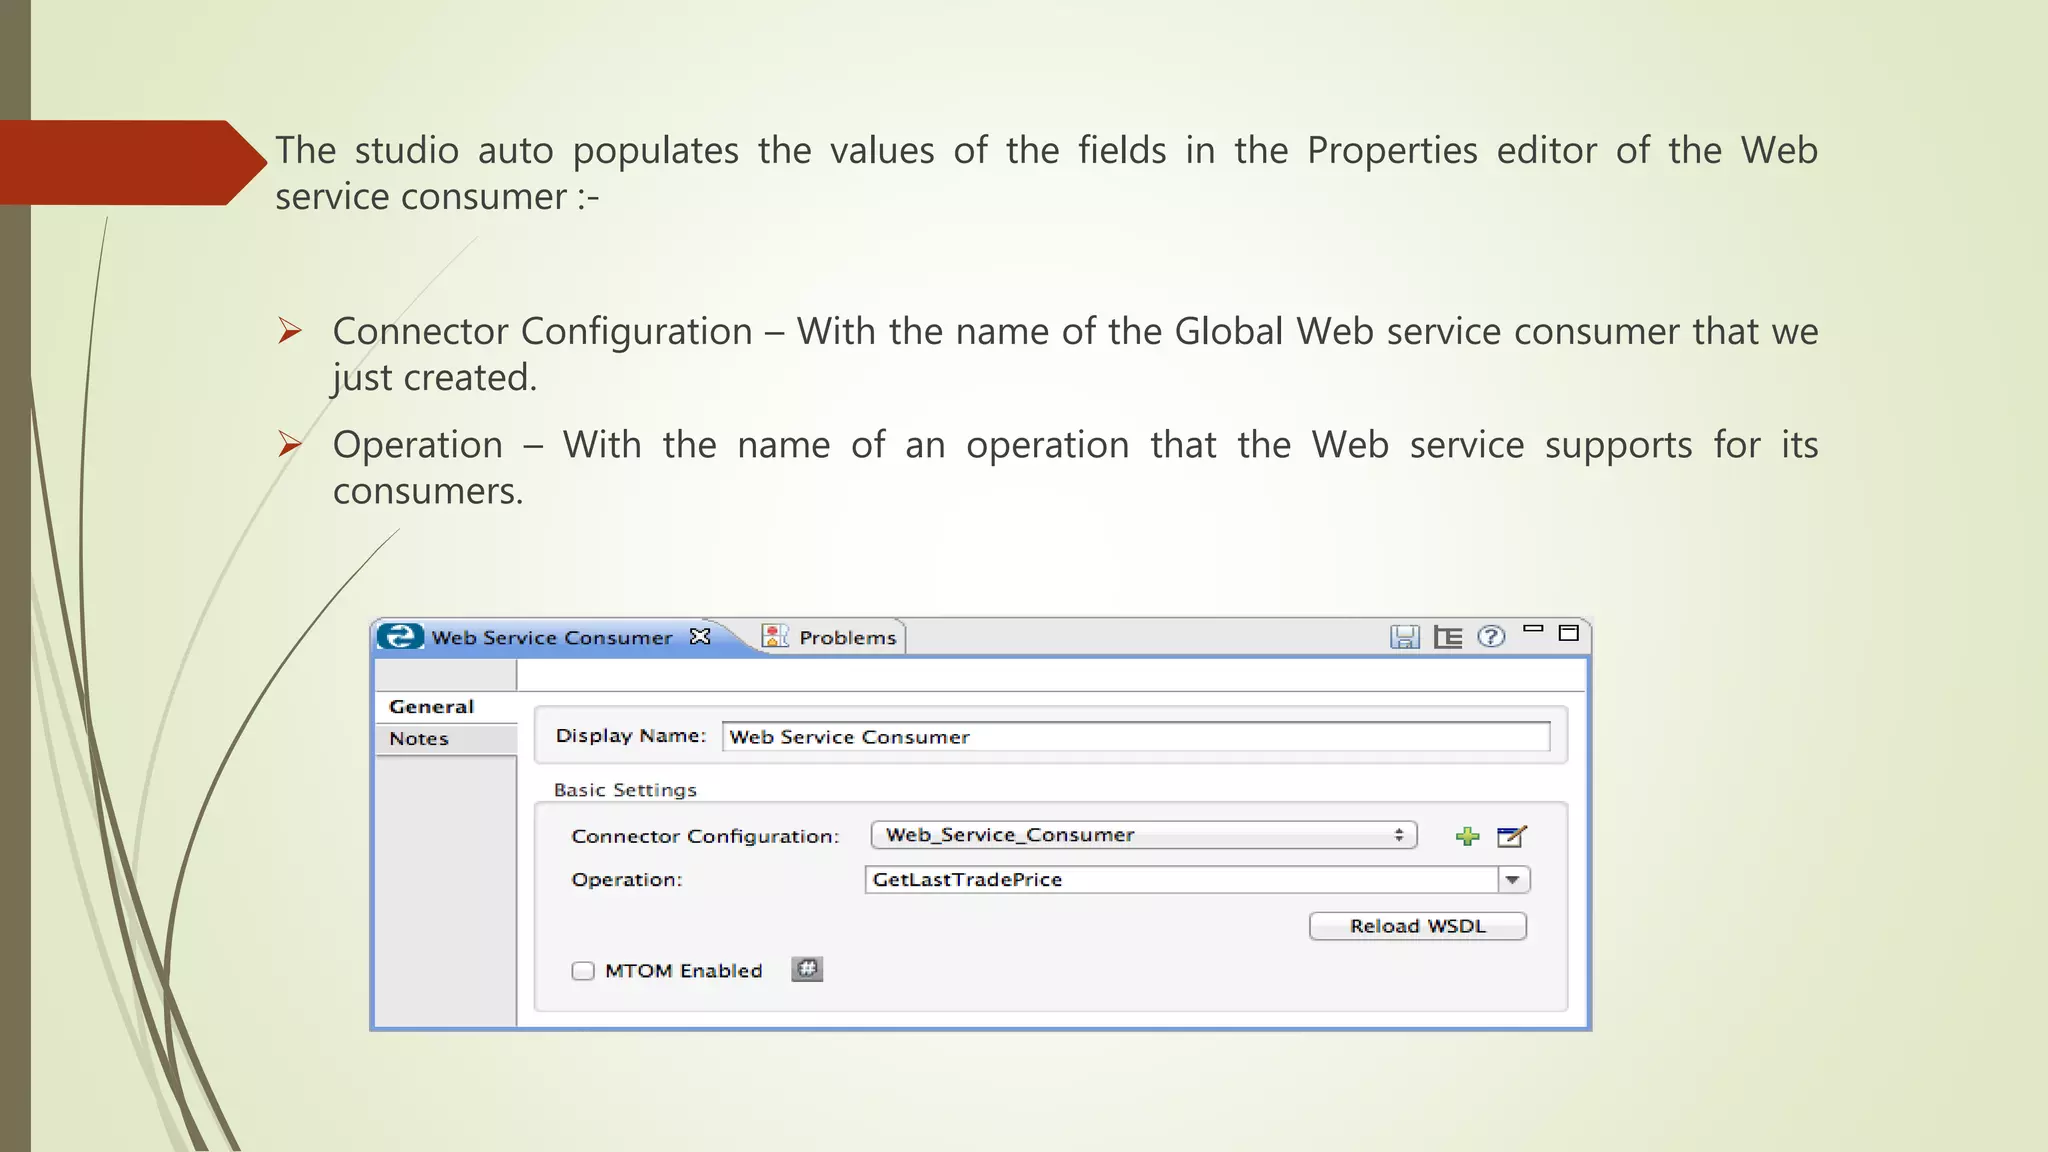Viewport: 2048px width, 1152px height.
Task: Maximize the properties panel
Action: (x=1568, y=633)
